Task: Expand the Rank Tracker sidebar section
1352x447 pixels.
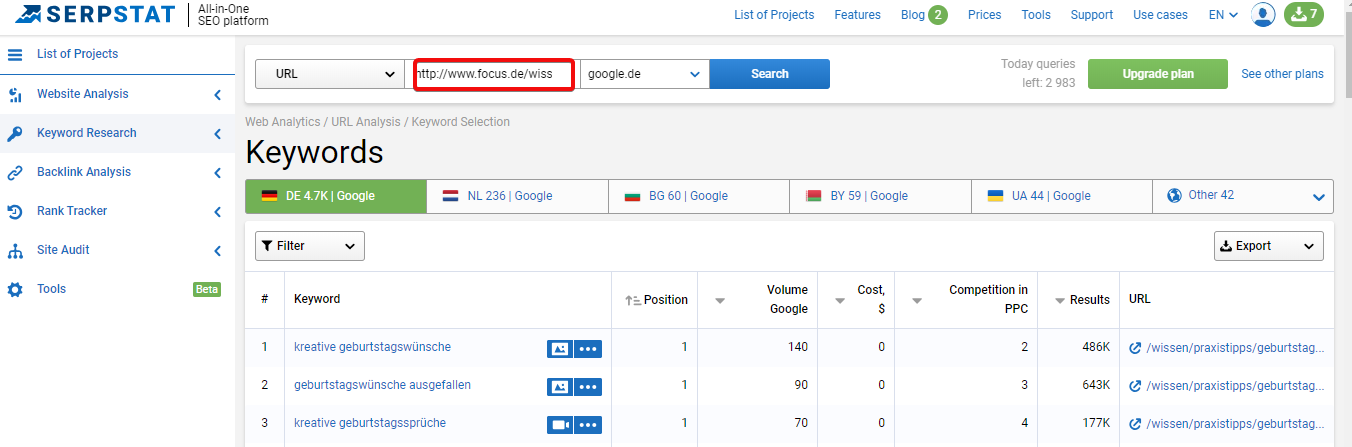Action: tap(217, 212)
